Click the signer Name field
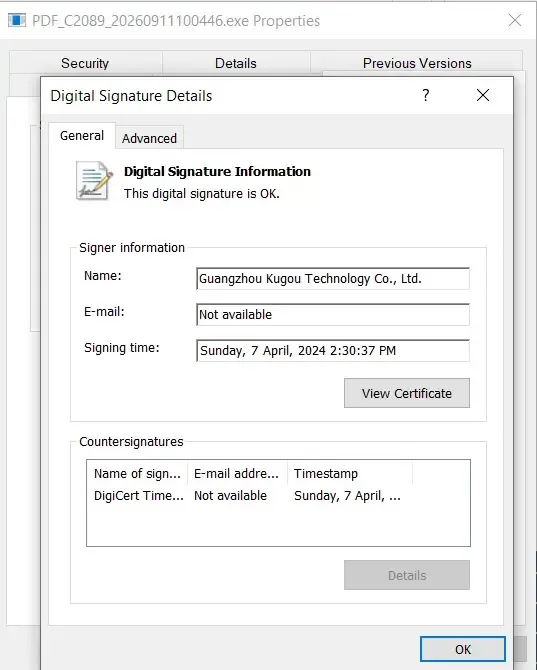 (x=333, y=279)
